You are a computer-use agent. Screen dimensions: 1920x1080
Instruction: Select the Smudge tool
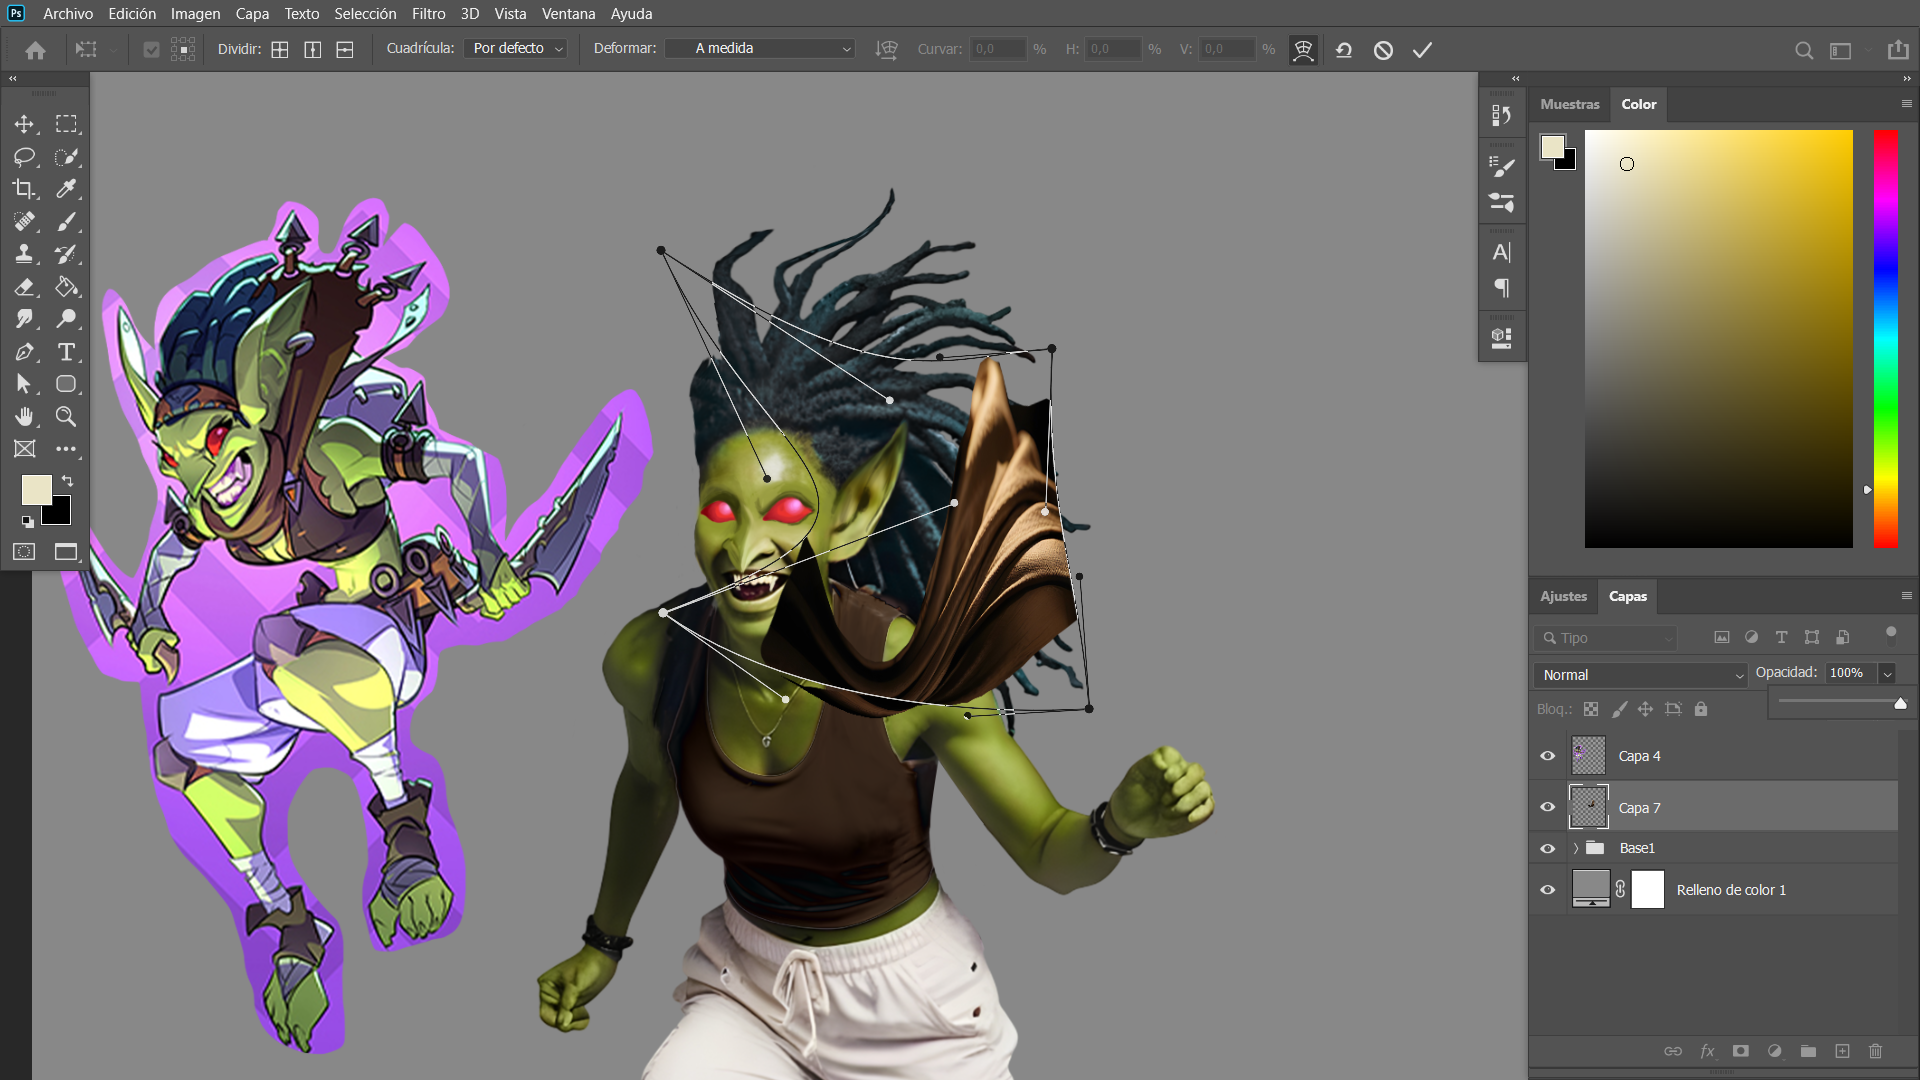coord(24,319)
